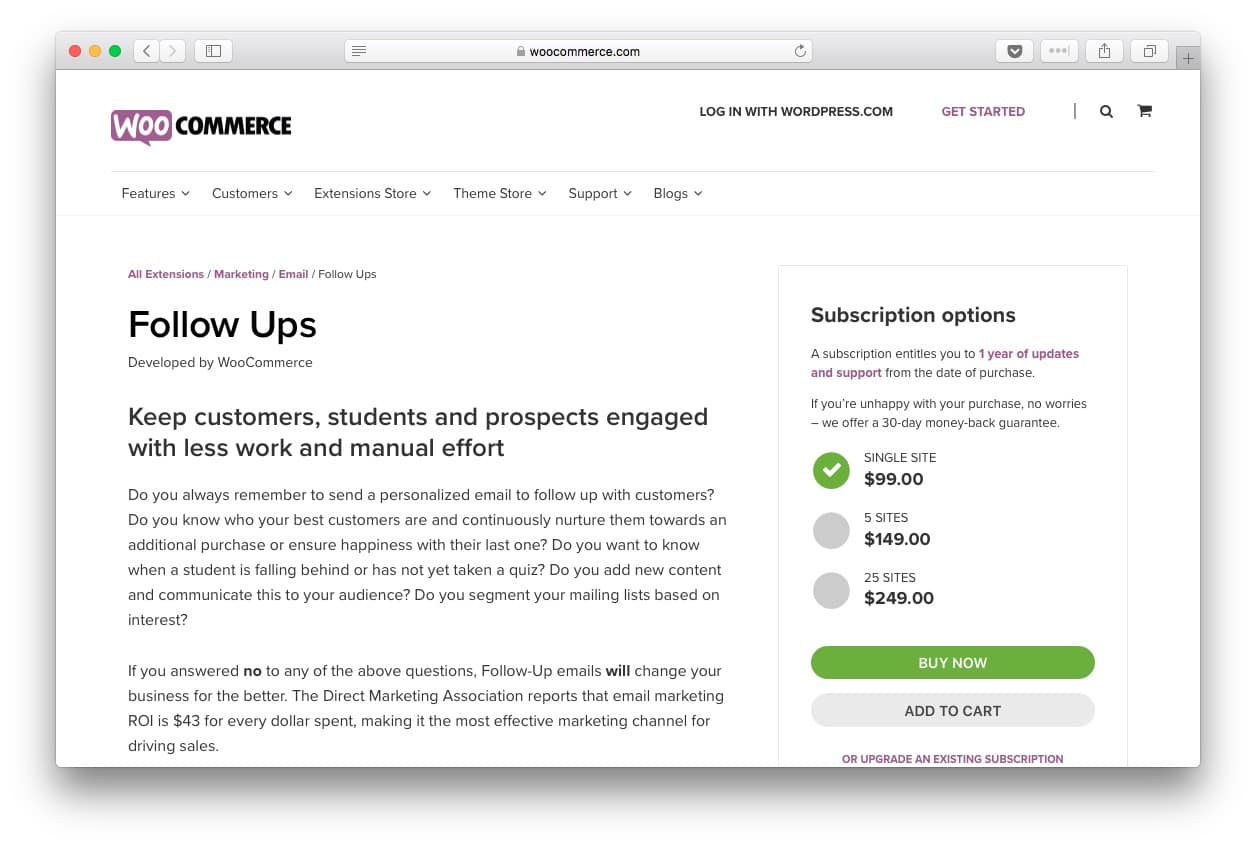
Task: Choose the 25 Sites $249.00 option
Action: pos(831,590)
